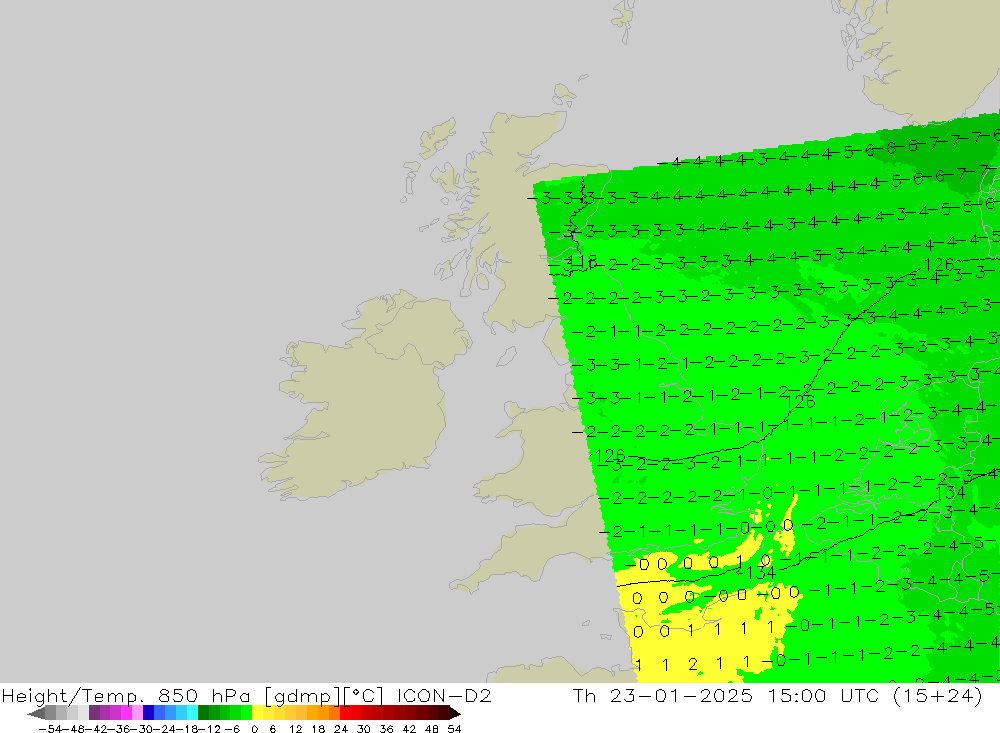Click the '118' height contour label
This screenshot has width=1000, height=733.
pos(582,262)
